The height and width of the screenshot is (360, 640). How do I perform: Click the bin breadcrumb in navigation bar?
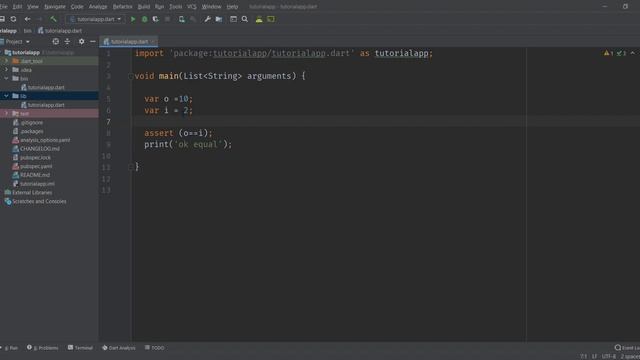tap(27, 31)
